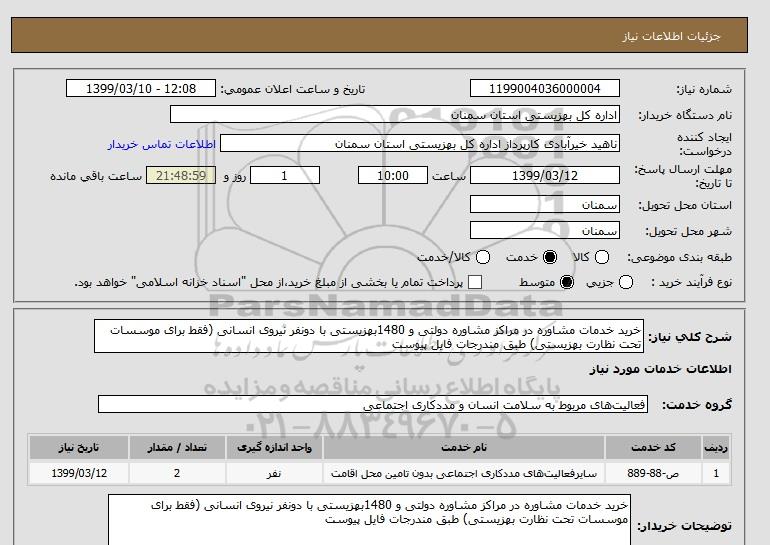Click the نام دستگاه خریدار label
The image size is (770, 545).
(685, 115)
